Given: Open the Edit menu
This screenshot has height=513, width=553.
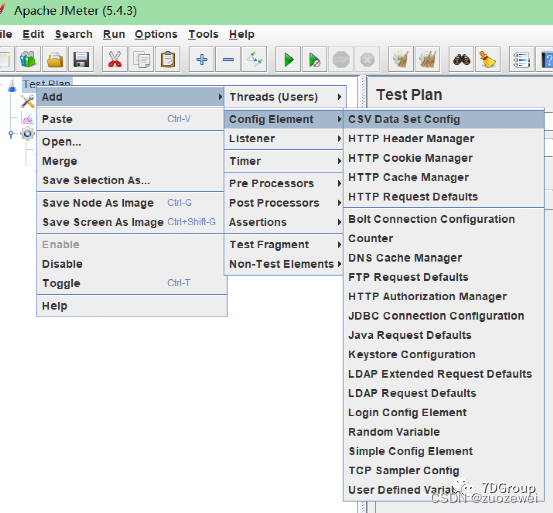Looking at the screenshot, I should click(x=33, y=34).
